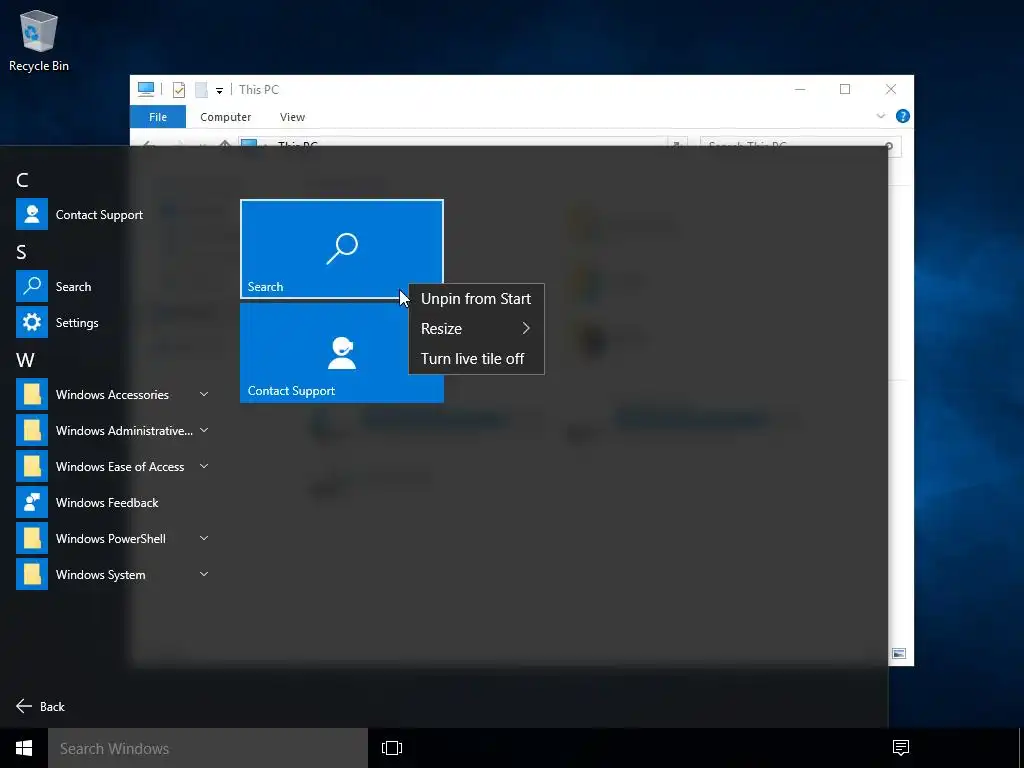Expand the ribbon chevron in This PC
The width and height of the screenshot is (1024, 768).
point(880,116)
